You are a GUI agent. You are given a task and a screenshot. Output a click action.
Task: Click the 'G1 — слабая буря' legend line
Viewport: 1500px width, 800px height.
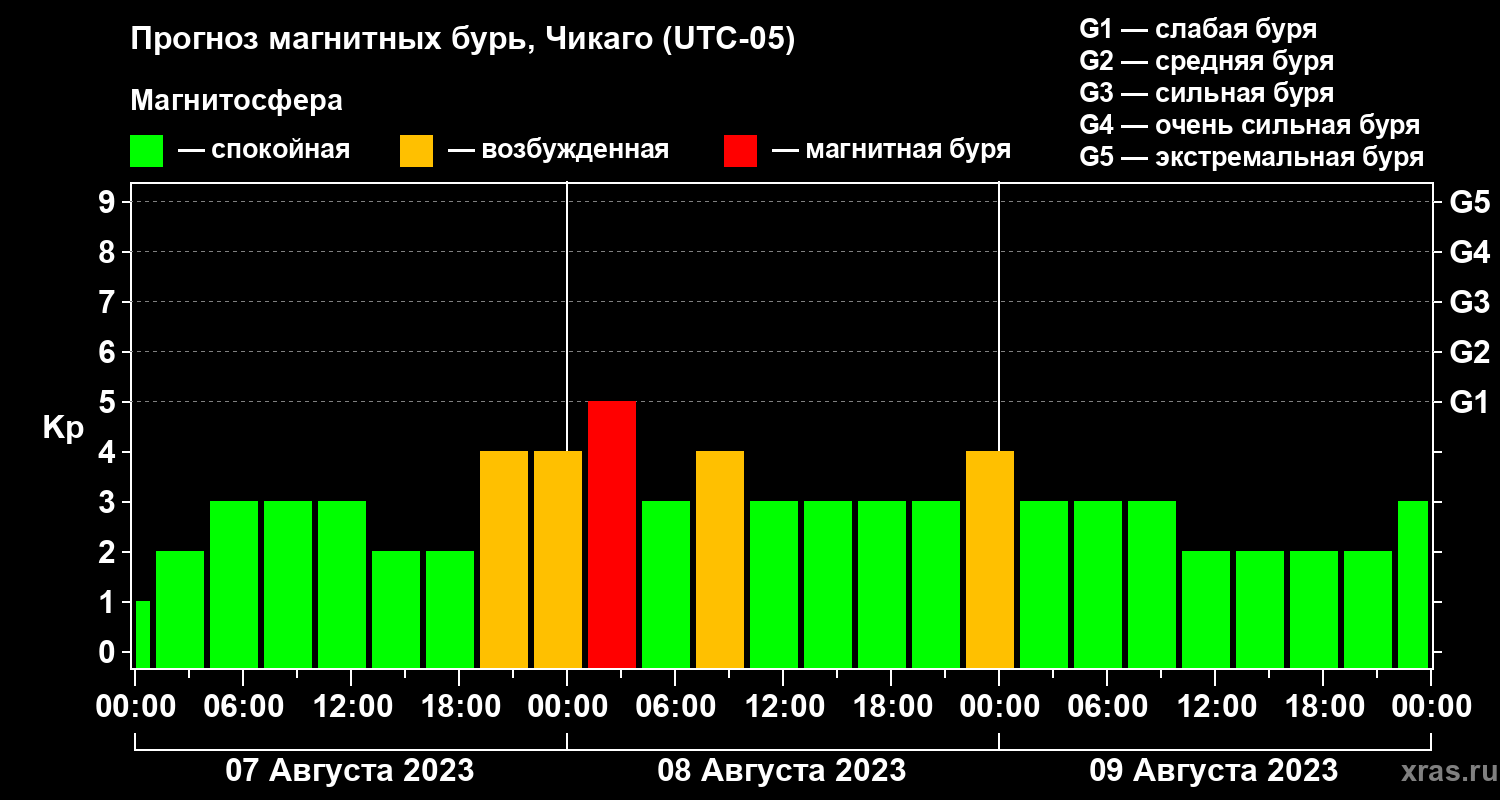coord(1198,29)
